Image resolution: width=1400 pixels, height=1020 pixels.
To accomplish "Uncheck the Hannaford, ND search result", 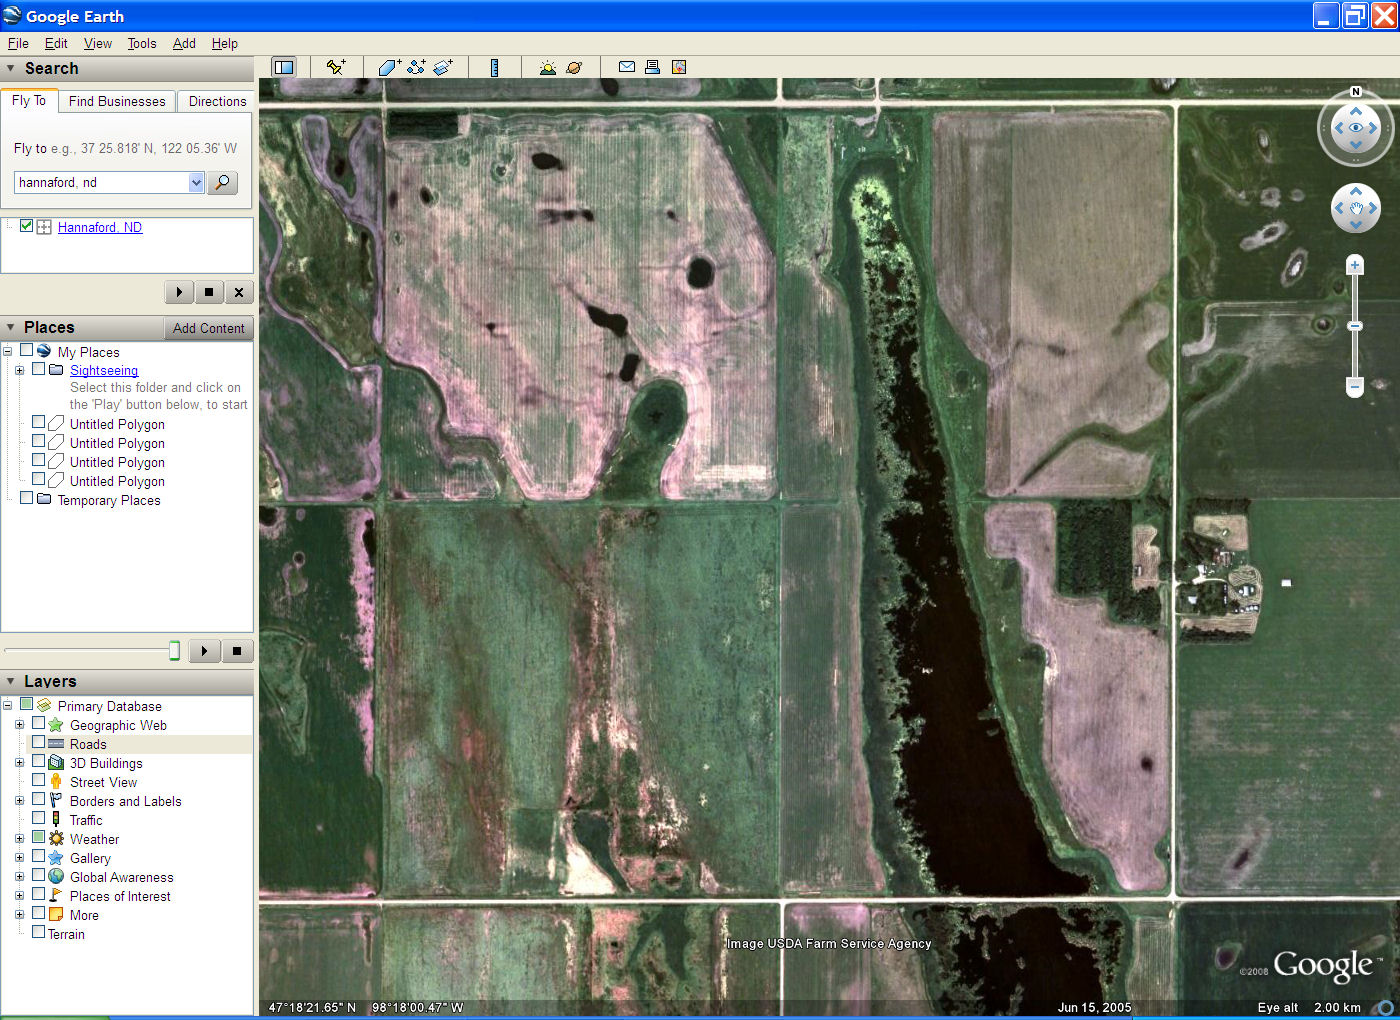I will coord(26,226).
